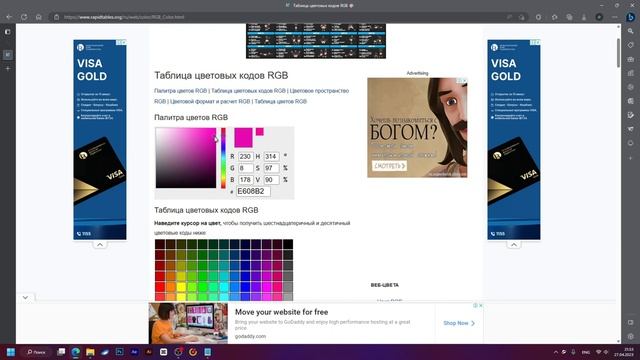This screenshot has width=640, height=360.
Task: Focus the B value field showing 178
Action: click(x=246, y=180)
